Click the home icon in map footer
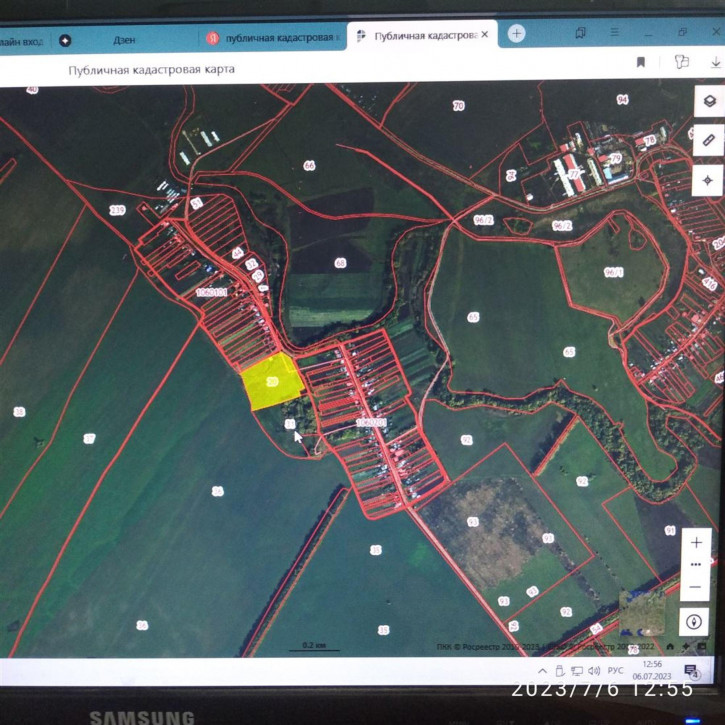Image resolution: width=725 pixels, height=725 pixels. pos(670,646)
